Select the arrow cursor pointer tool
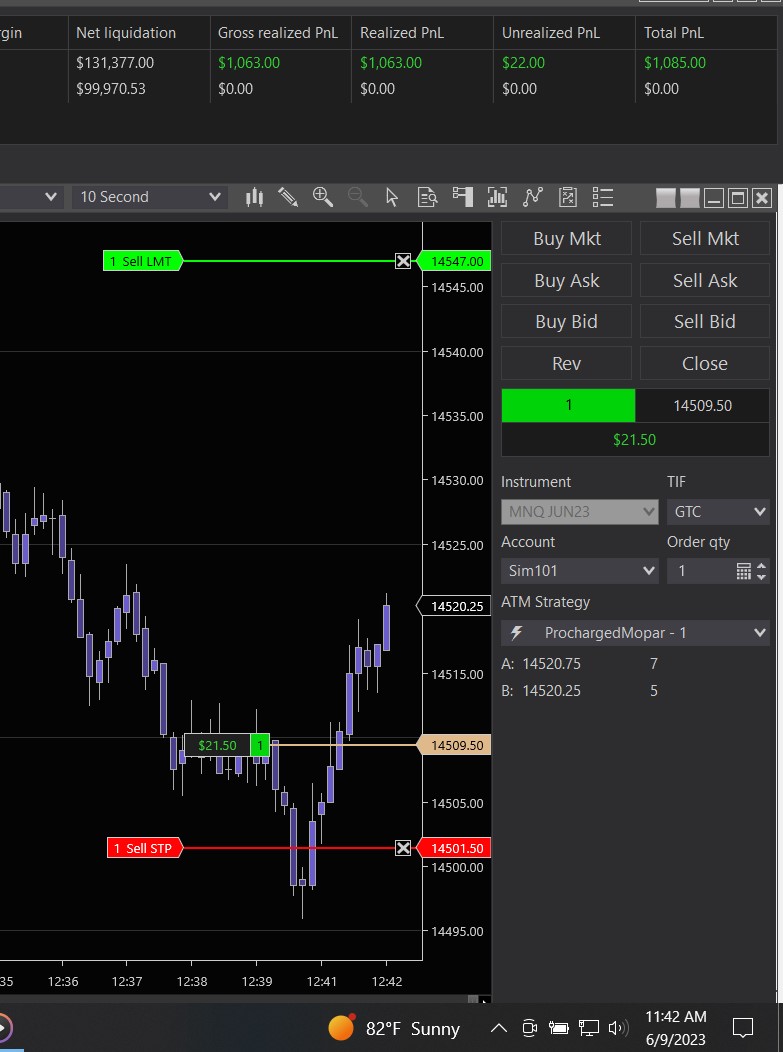 [392, 197]
